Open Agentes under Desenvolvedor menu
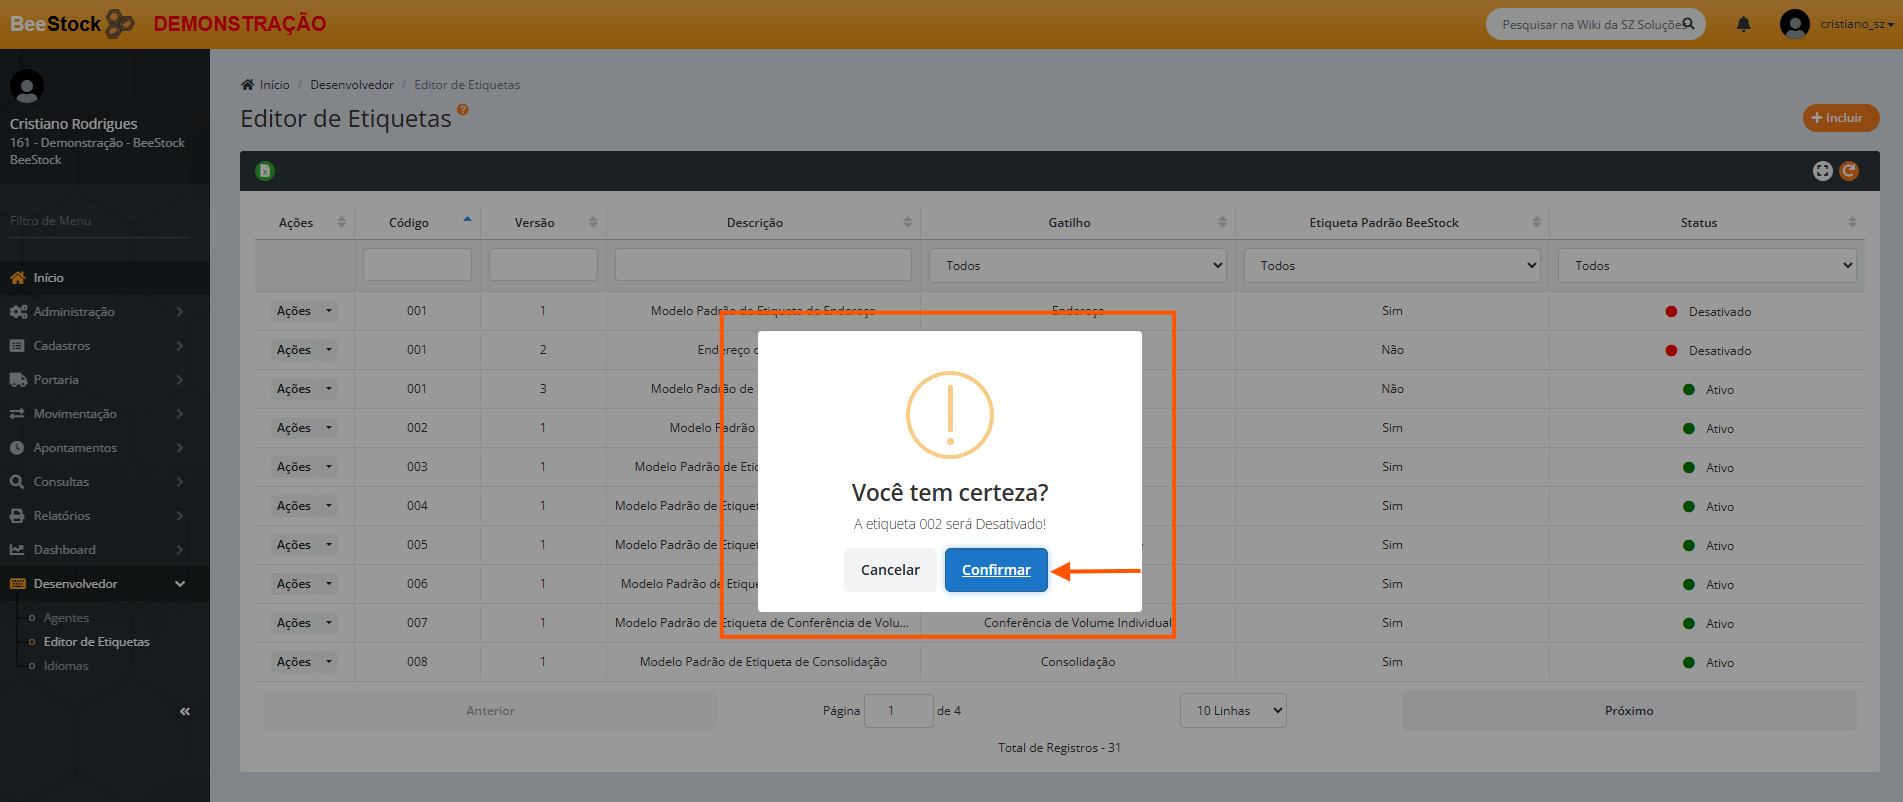The height and width of the screenshot is (802, 1903). coord(66,618)
